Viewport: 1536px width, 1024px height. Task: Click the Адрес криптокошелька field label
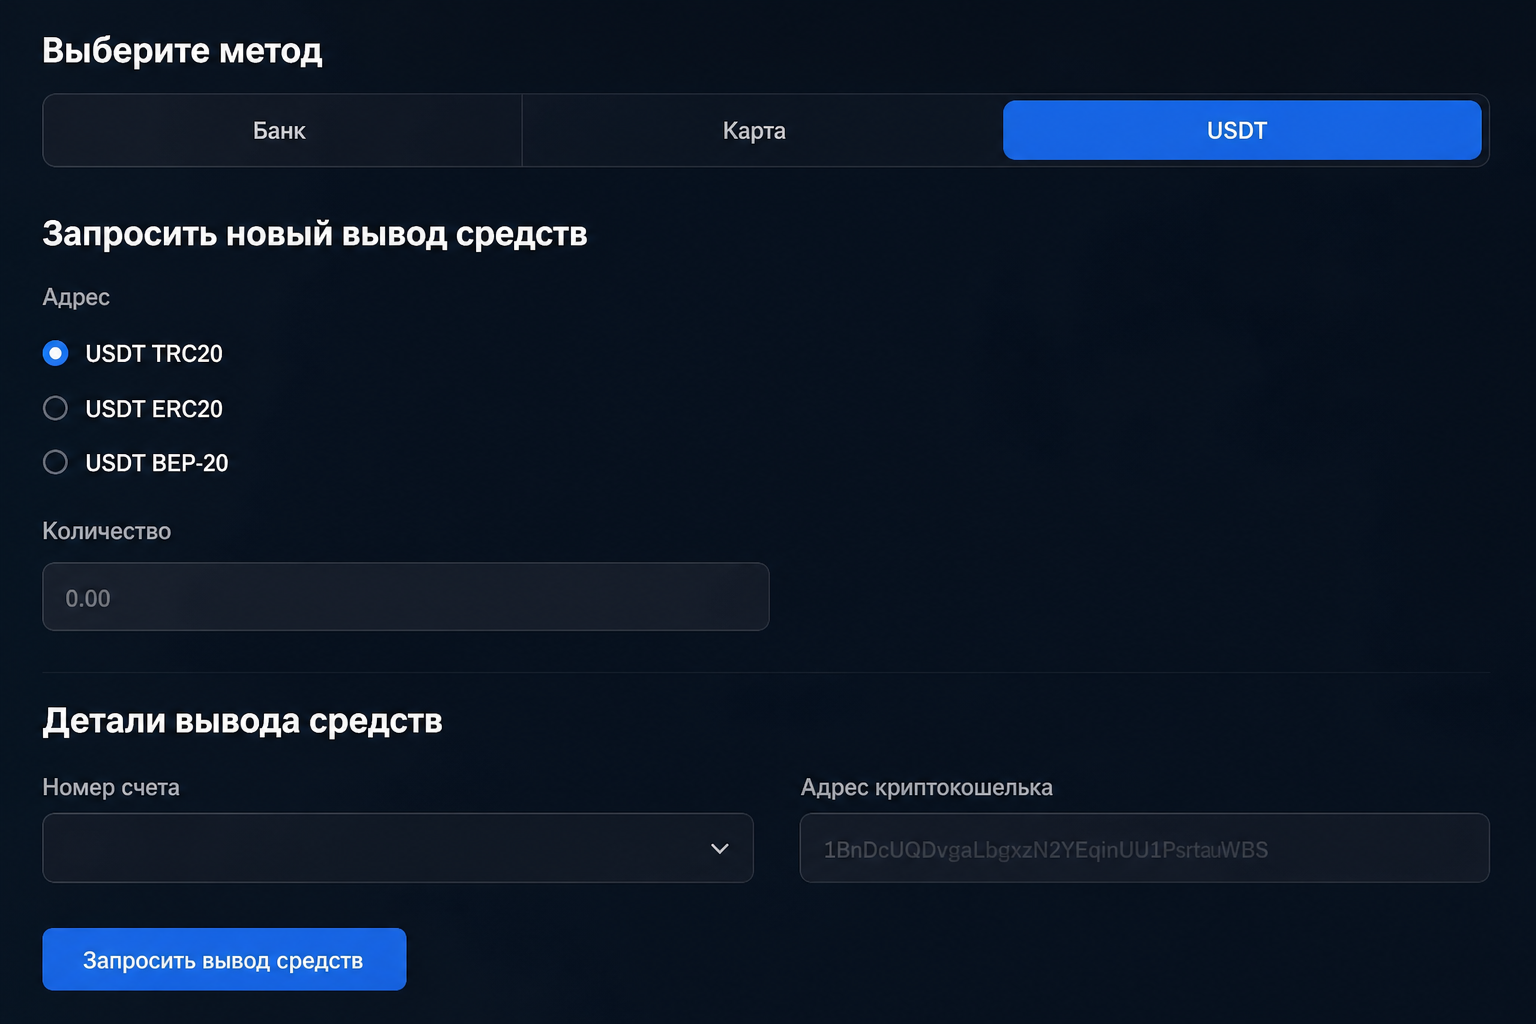pos(927,787)
